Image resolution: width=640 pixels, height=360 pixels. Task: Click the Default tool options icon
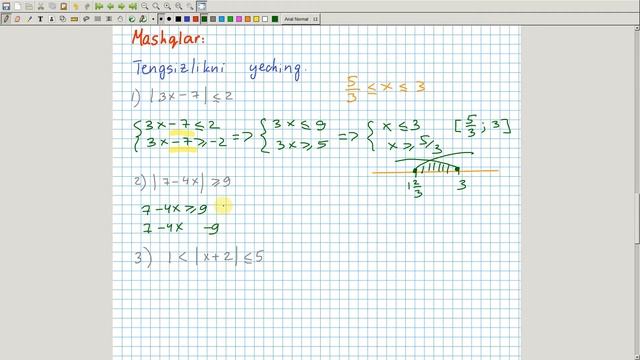[132, 19]
